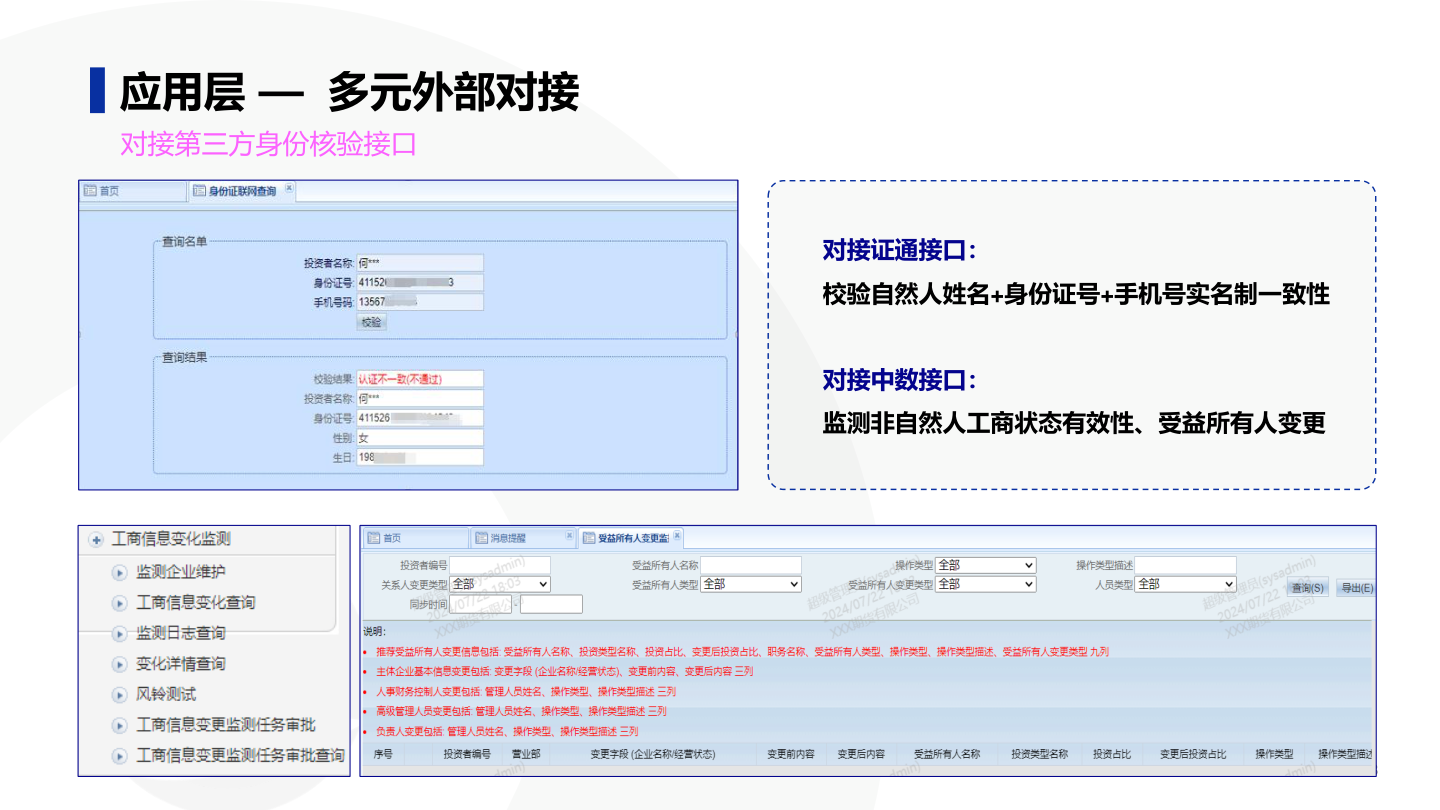Switch to 首页 tab beside 消息提醒
The image size is (1440, 810).
coord(415,538)
